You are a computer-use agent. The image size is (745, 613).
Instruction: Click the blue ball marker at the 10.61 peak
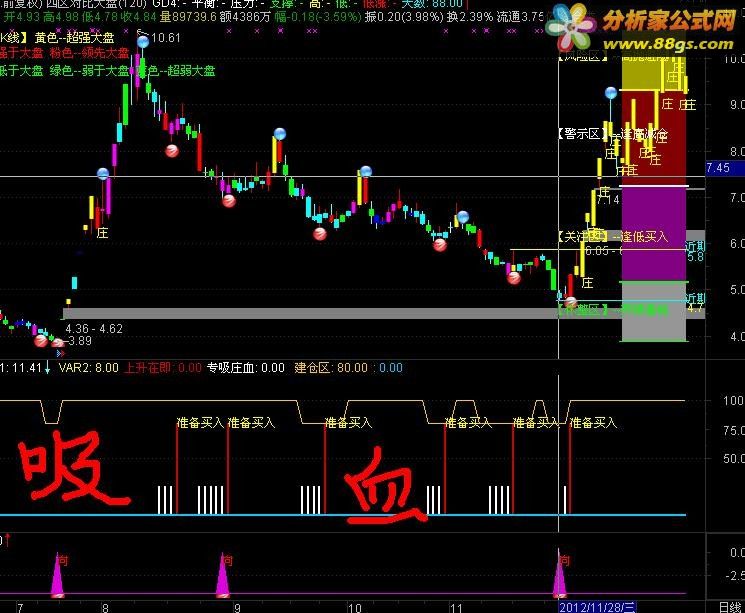[x=143, y=42]
